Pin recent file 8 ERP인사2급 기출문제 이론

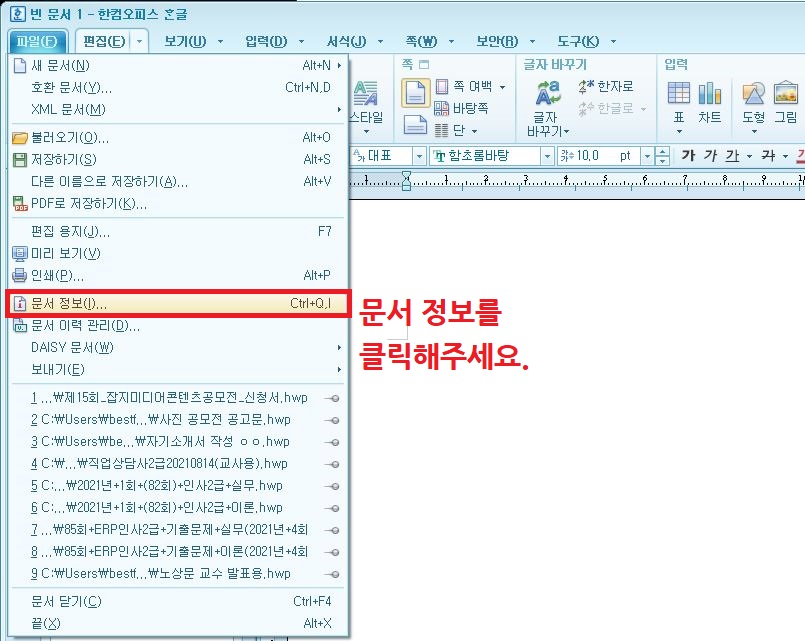pyautogui.click(x=333, y=553)
